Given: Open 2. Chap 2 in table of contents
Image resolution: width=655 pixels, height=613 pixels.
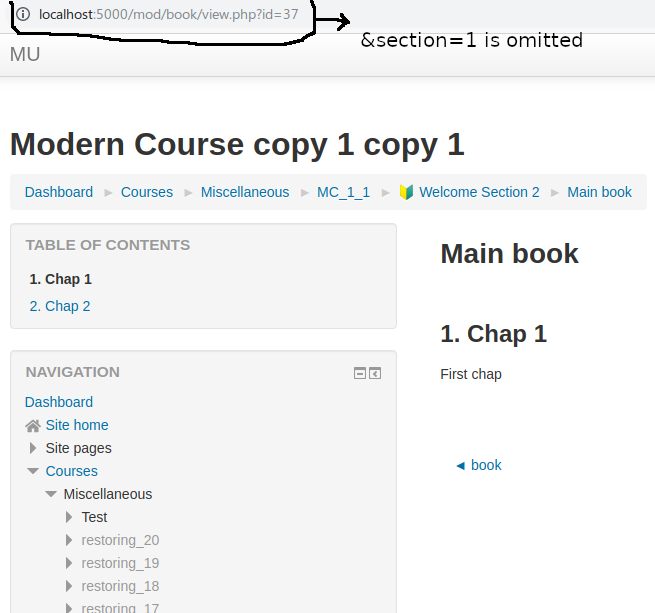Looking at the screenshot, I should pyautogui.click(x=60, y=306).
